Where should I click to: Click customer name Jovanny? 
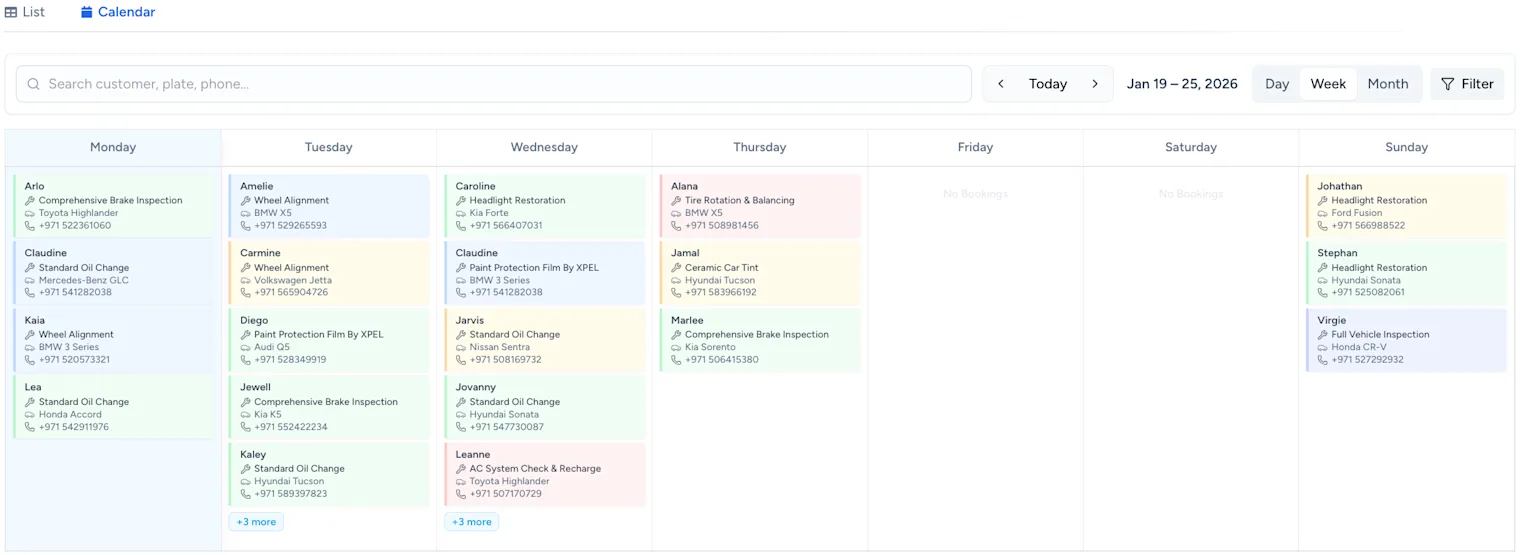tap(476, 388)
